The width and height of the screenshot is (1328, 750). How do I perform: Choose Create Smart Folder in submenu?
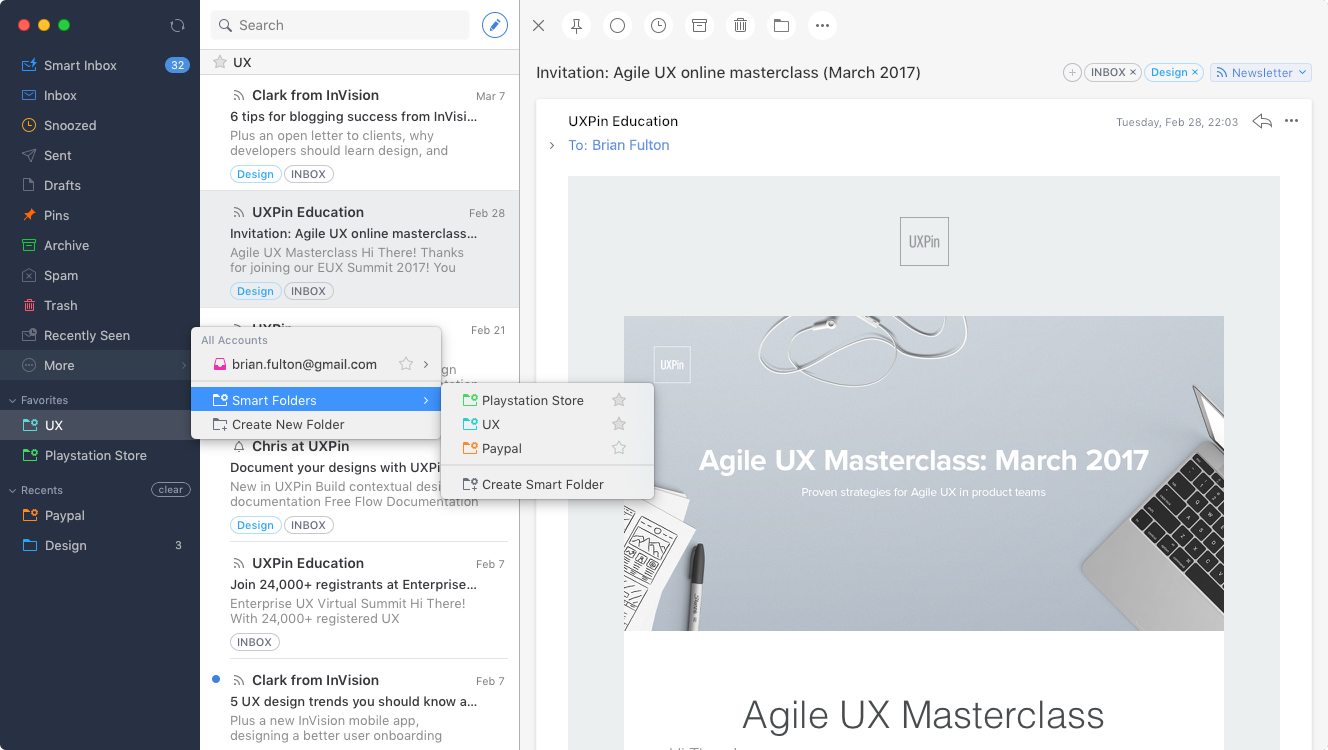pyautogui.click(x=547, y=484)
